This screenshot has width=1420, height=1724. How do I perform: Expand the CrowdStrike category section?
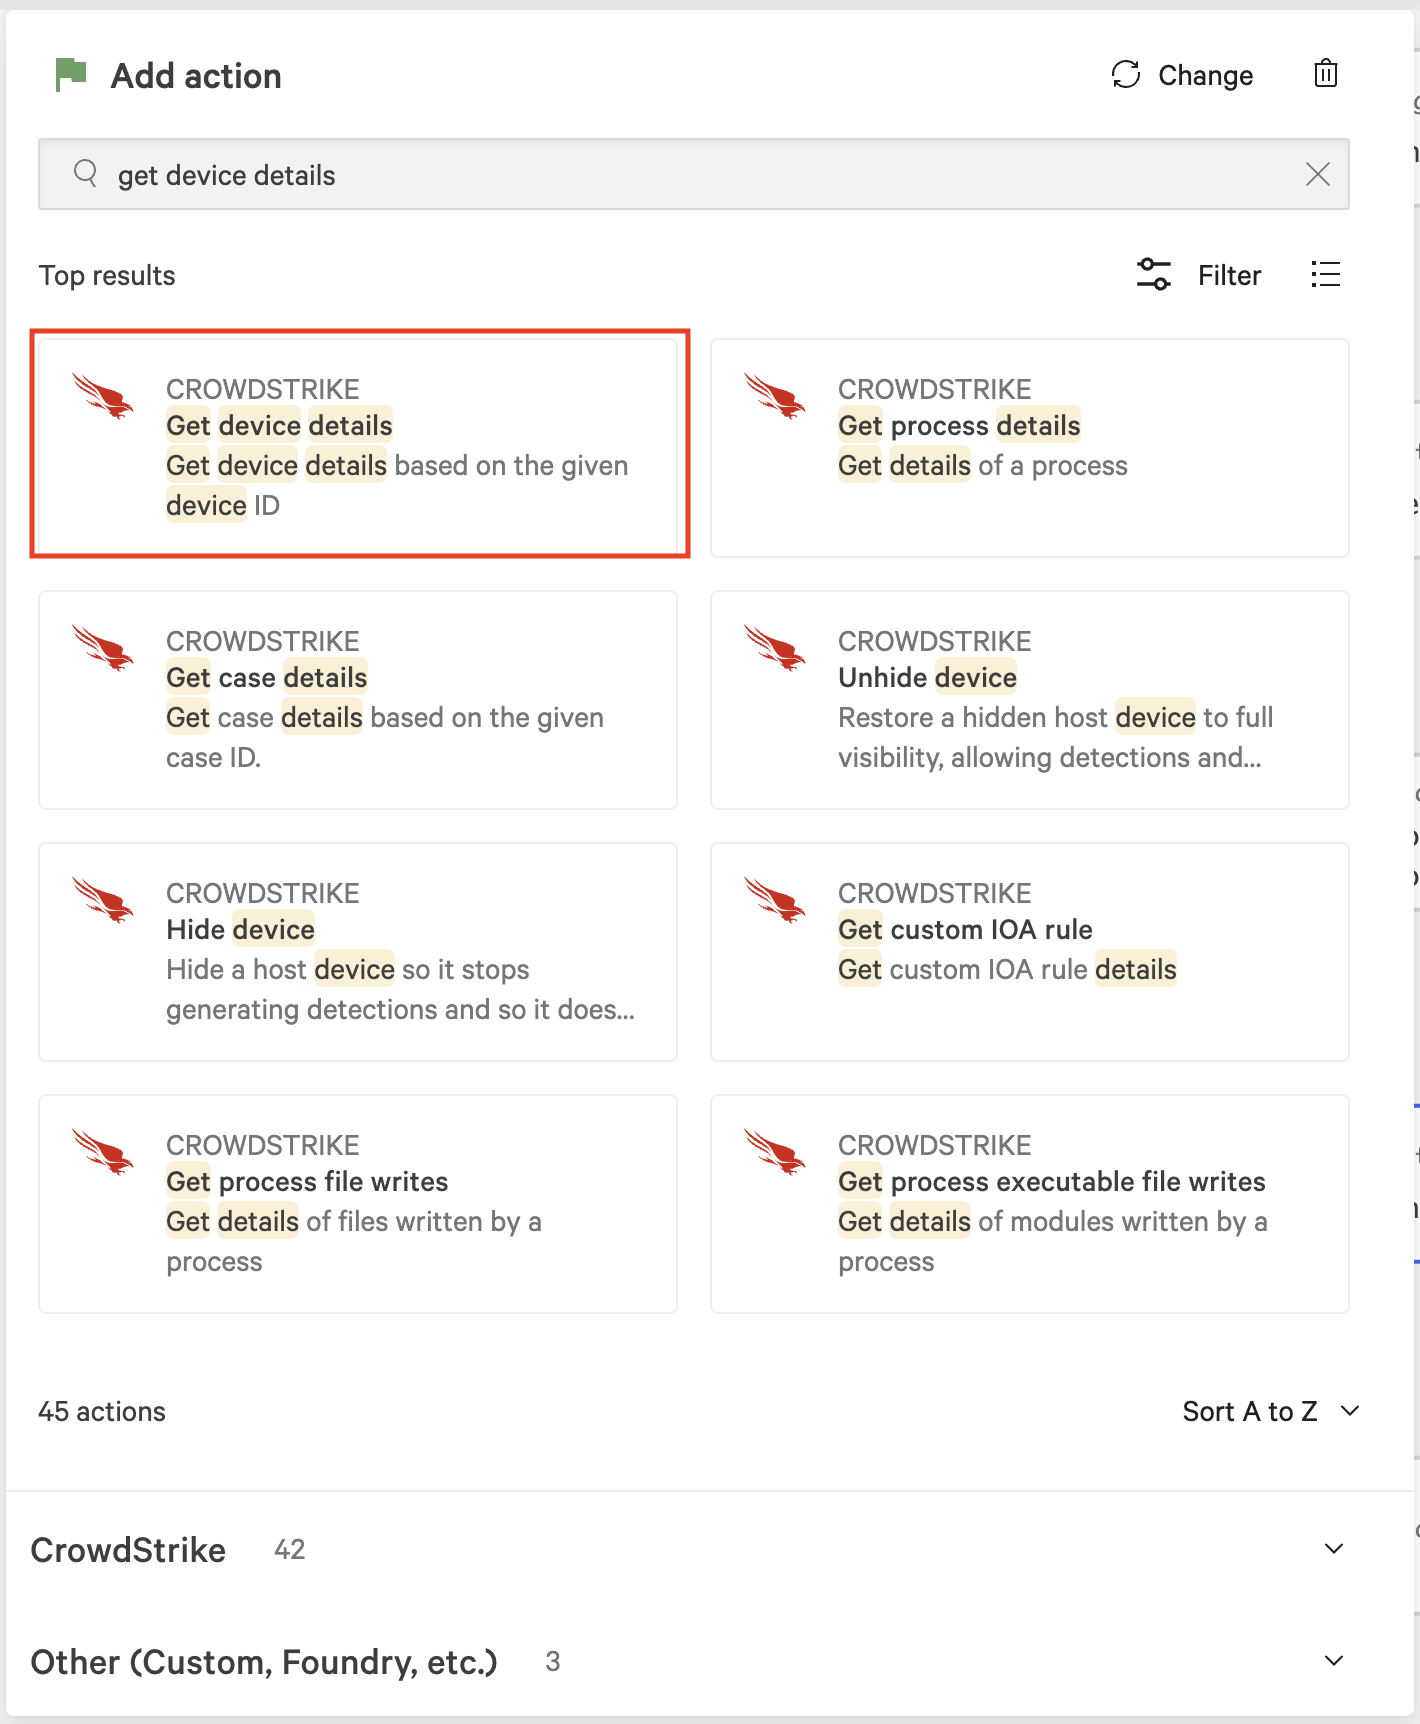click(1334, 1549)
